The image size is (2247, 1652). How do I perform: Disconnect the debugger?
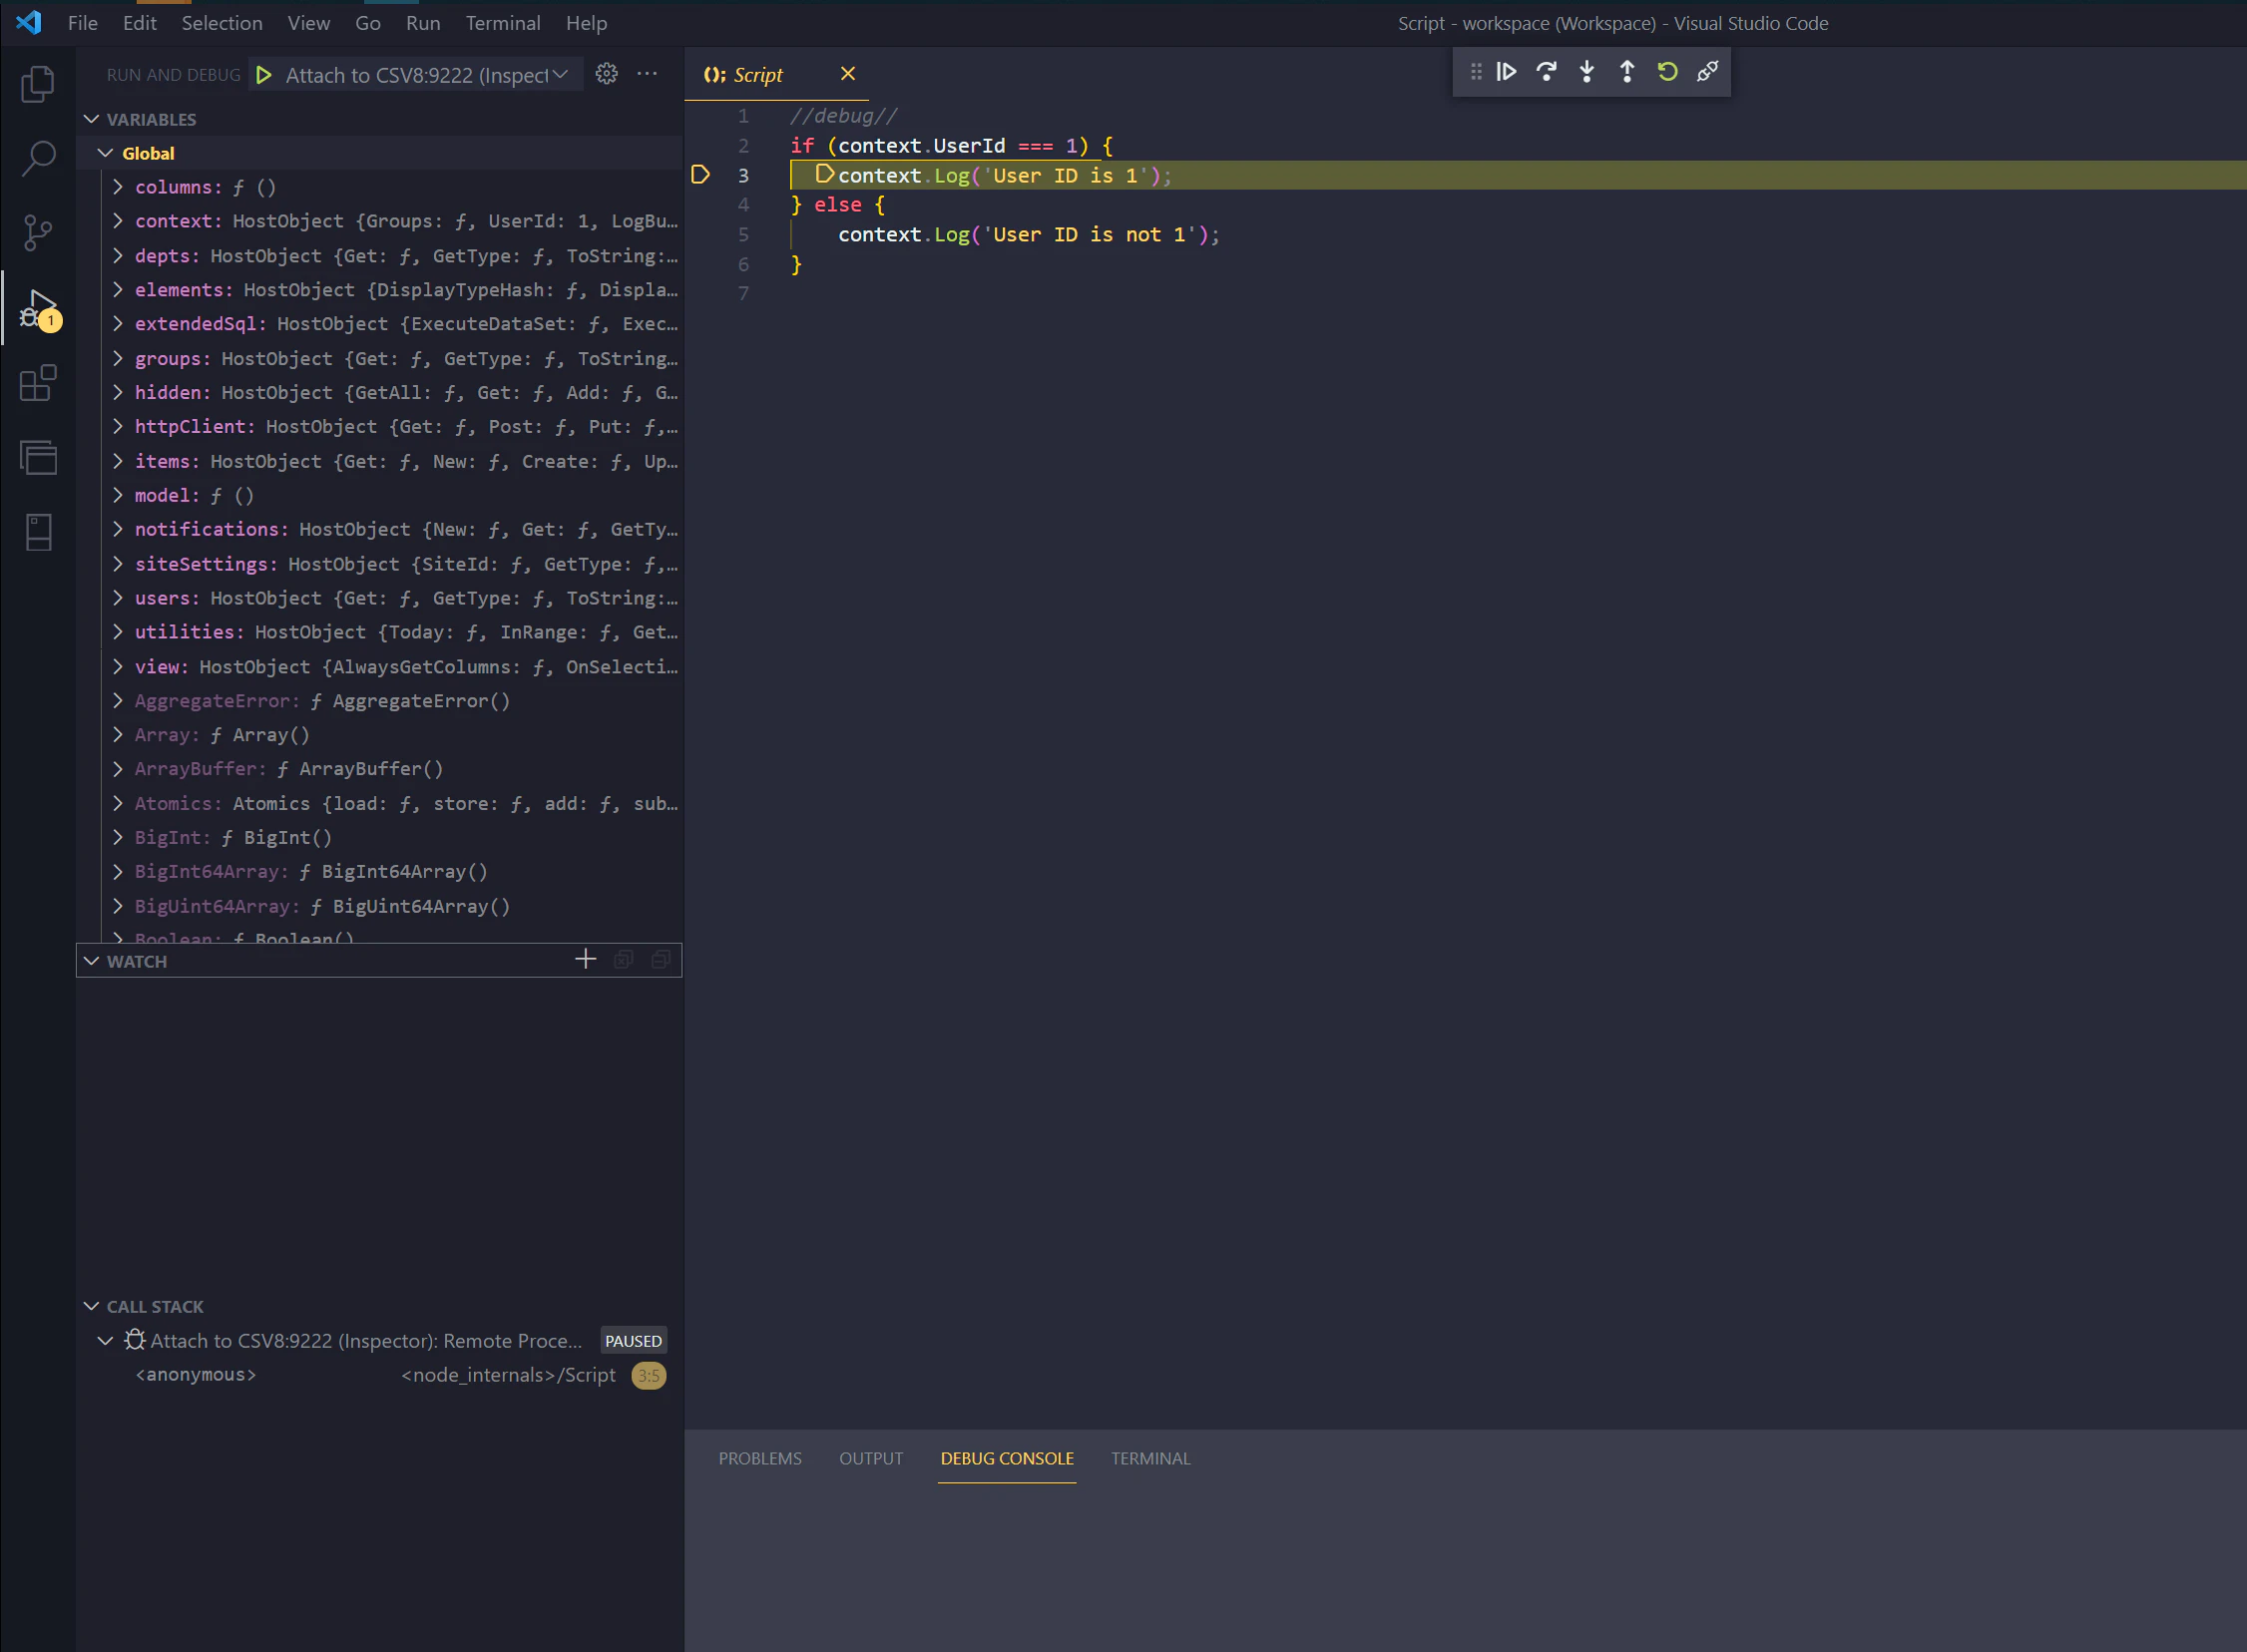tap(1707, 72)
